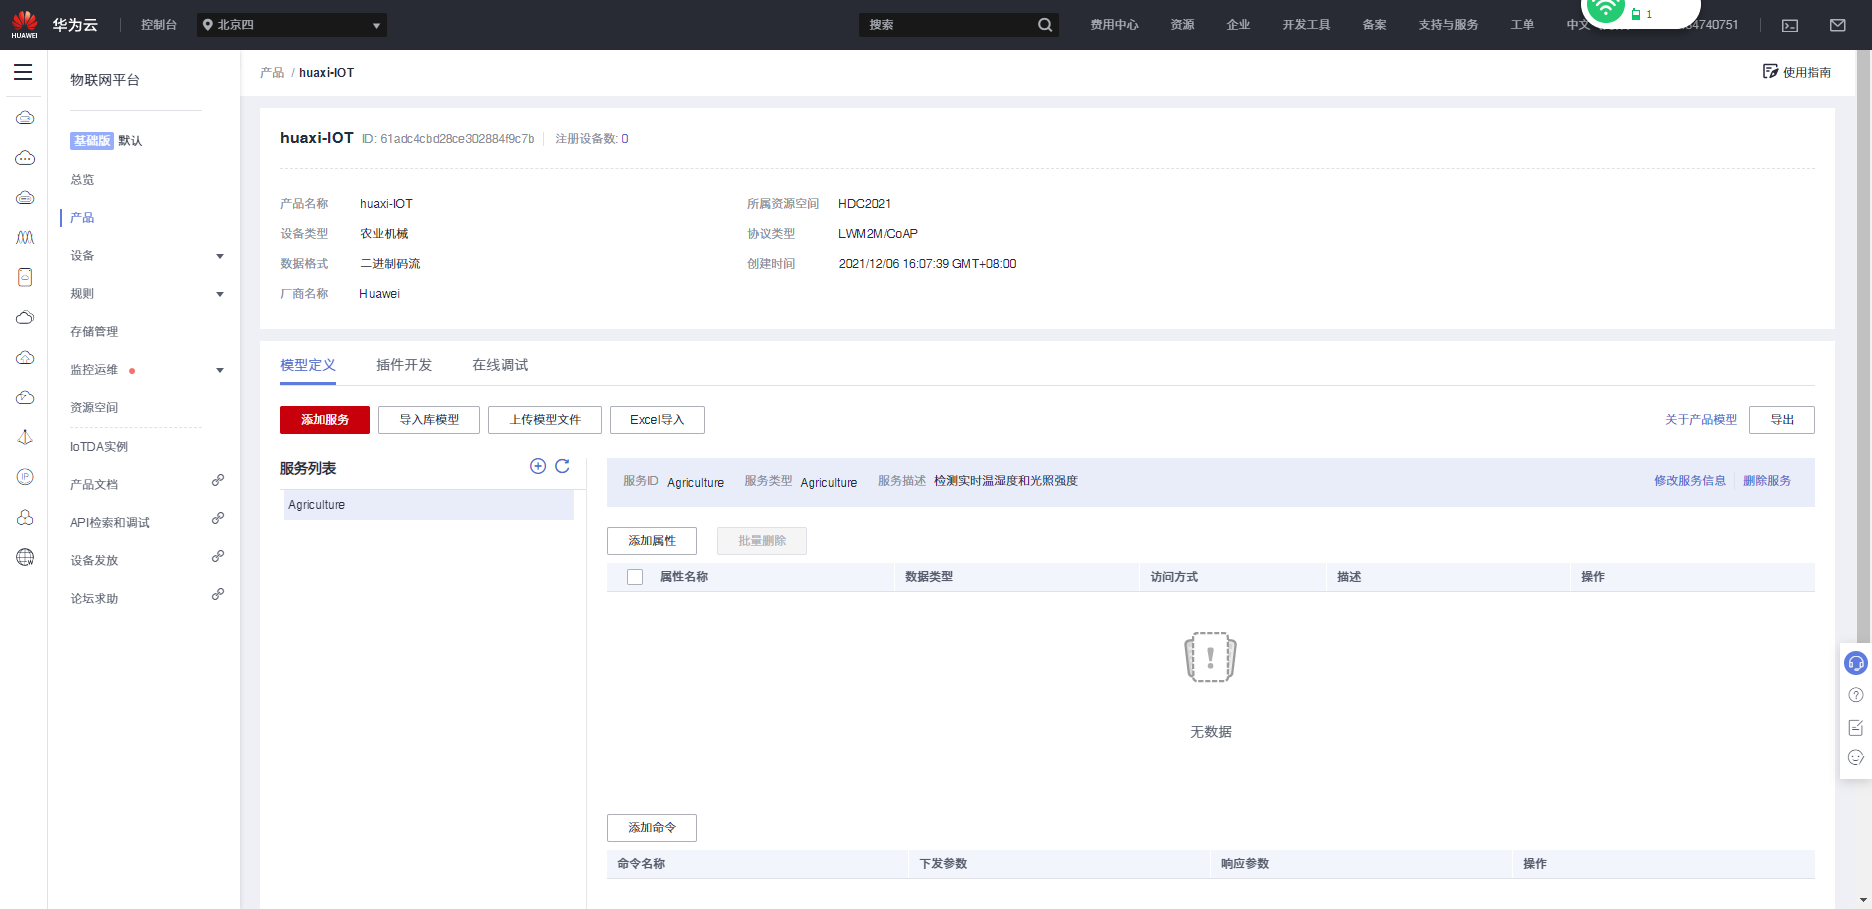
Task: Open 资源 in the top bar
Action: tap(1182, 25)
